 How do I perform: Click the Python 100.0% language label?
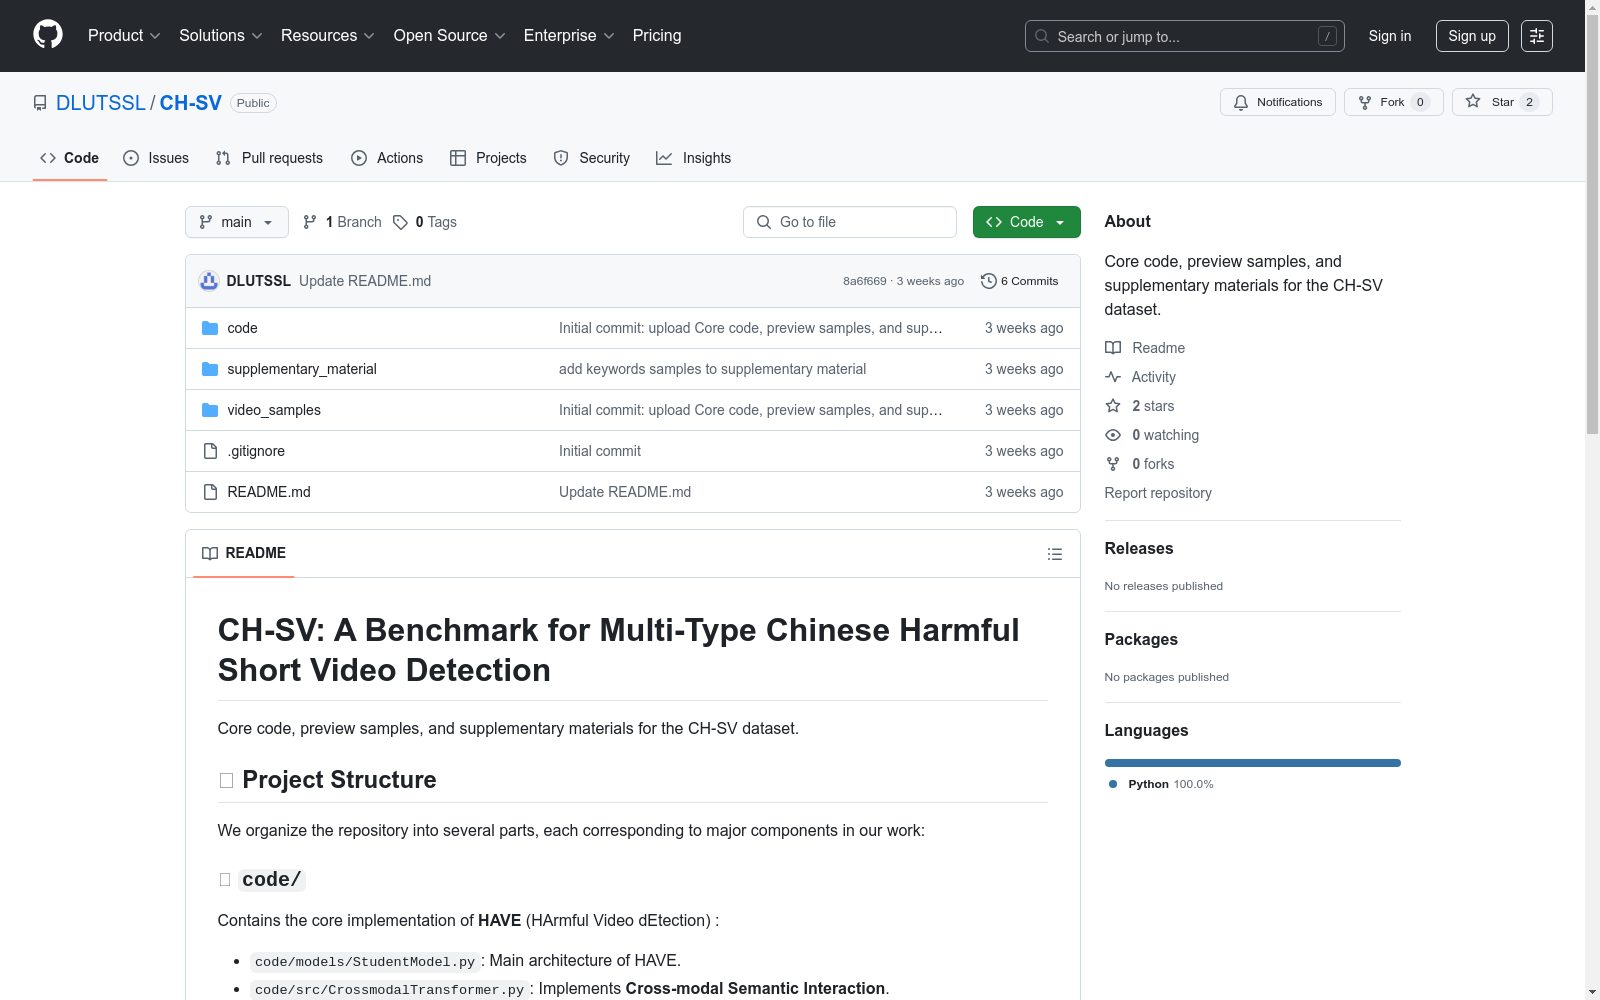[1171, 784]
